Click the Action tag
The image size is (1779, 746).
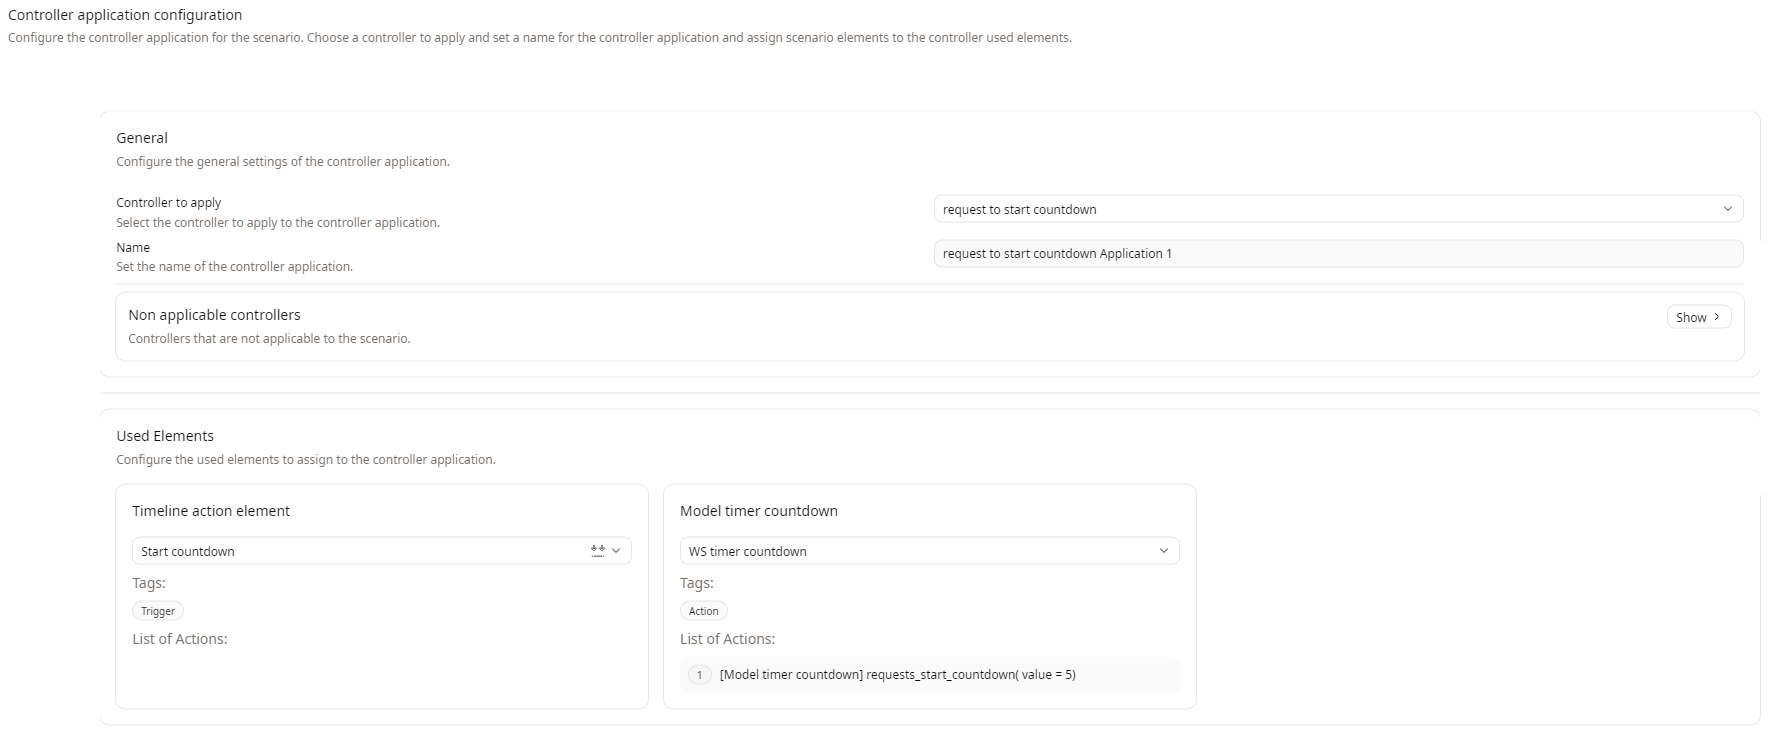(x=703, y=611)
